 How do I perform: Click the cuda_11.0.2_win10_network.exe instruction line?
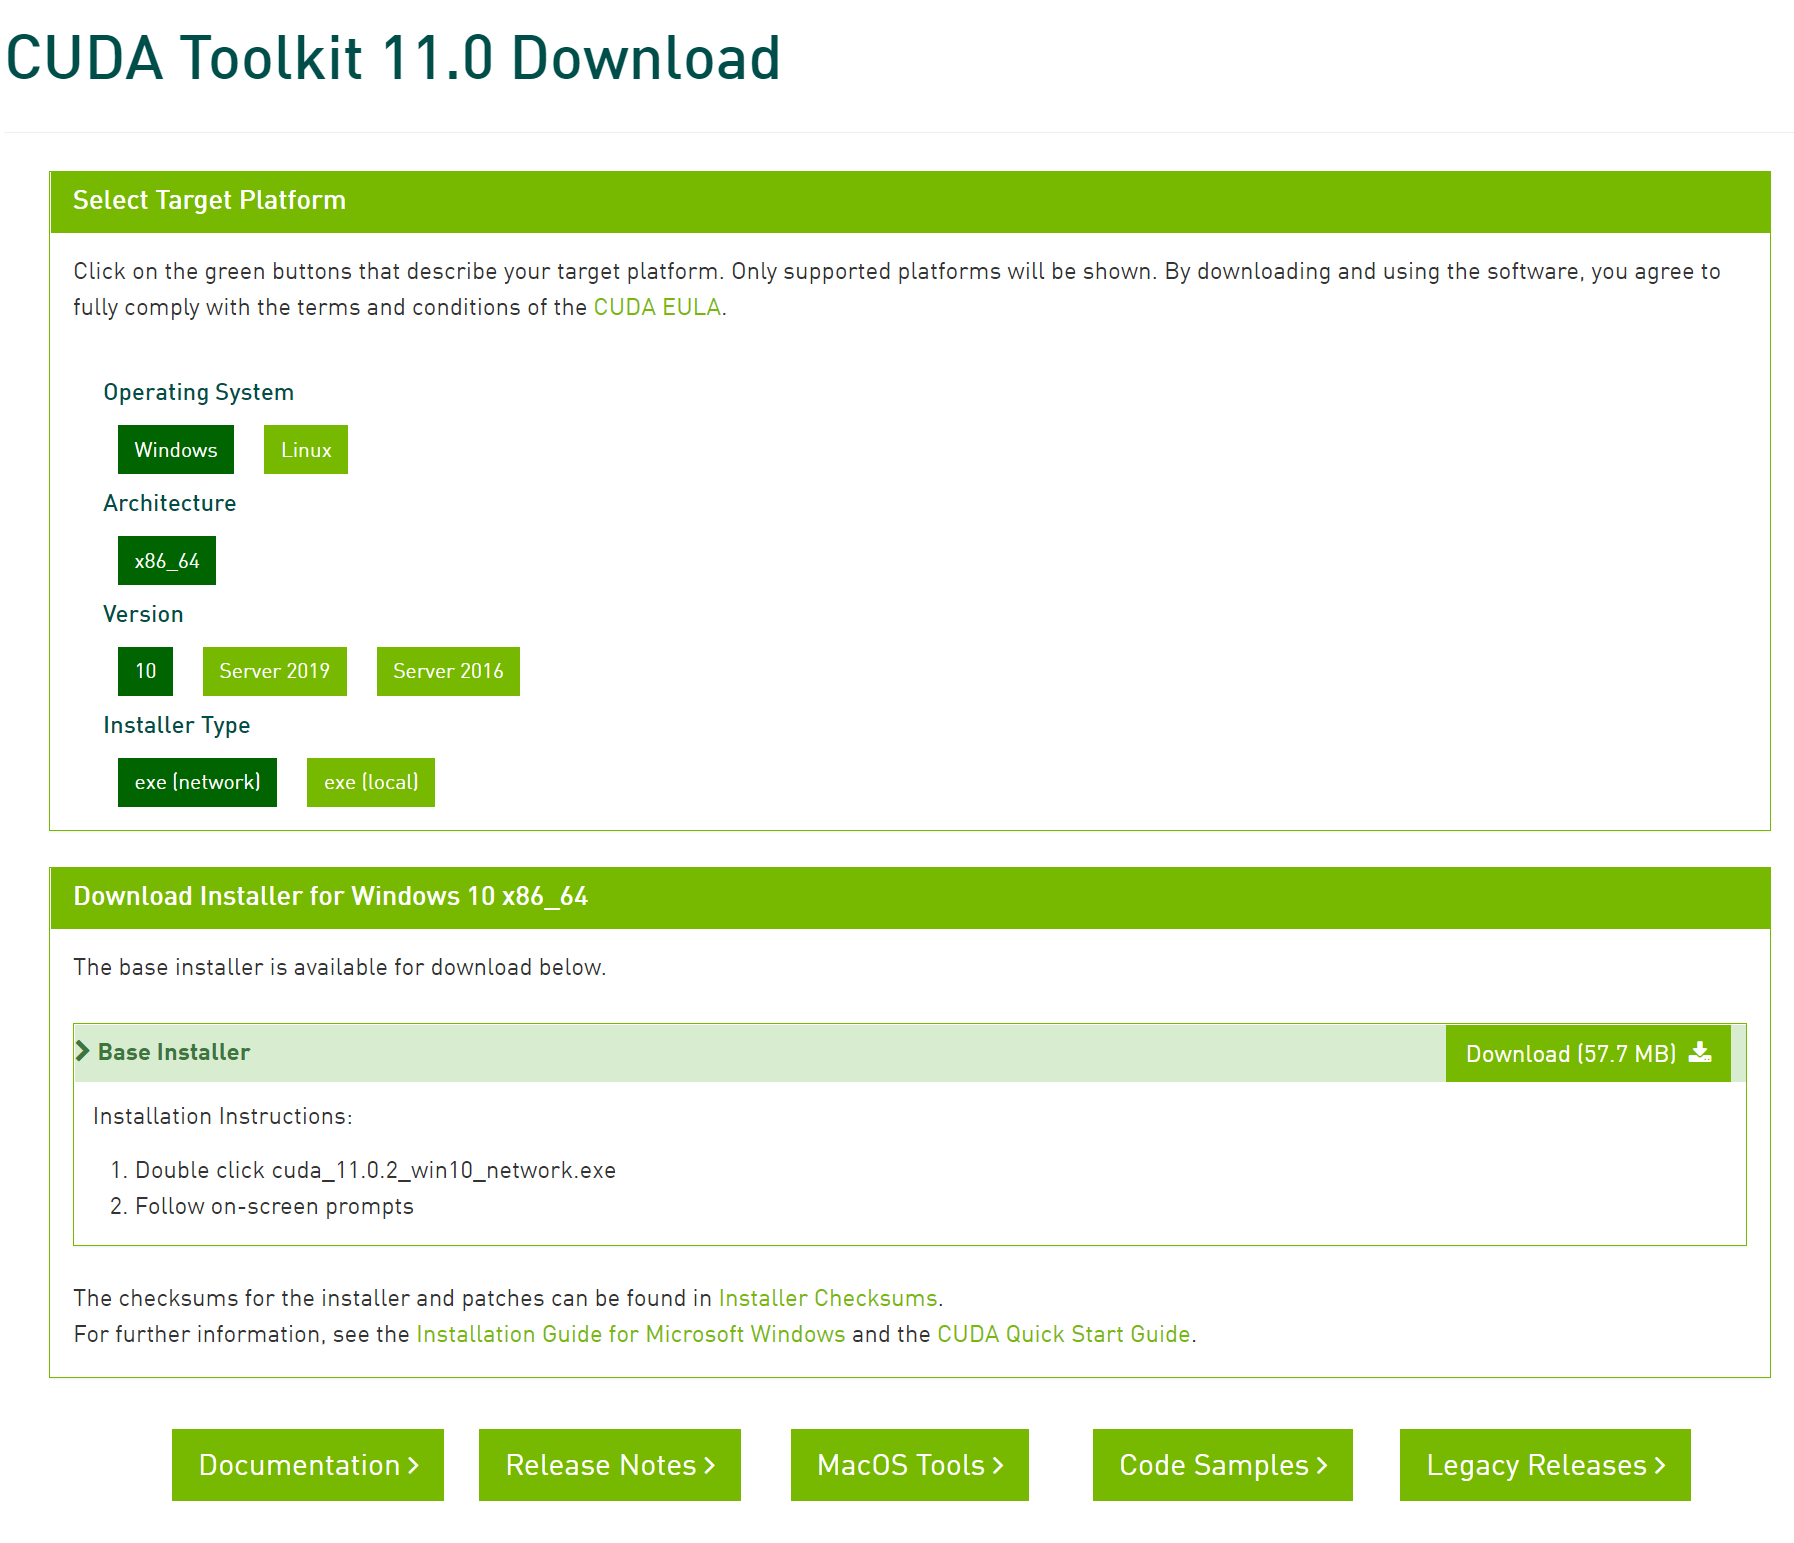(x=375, y=1170)
